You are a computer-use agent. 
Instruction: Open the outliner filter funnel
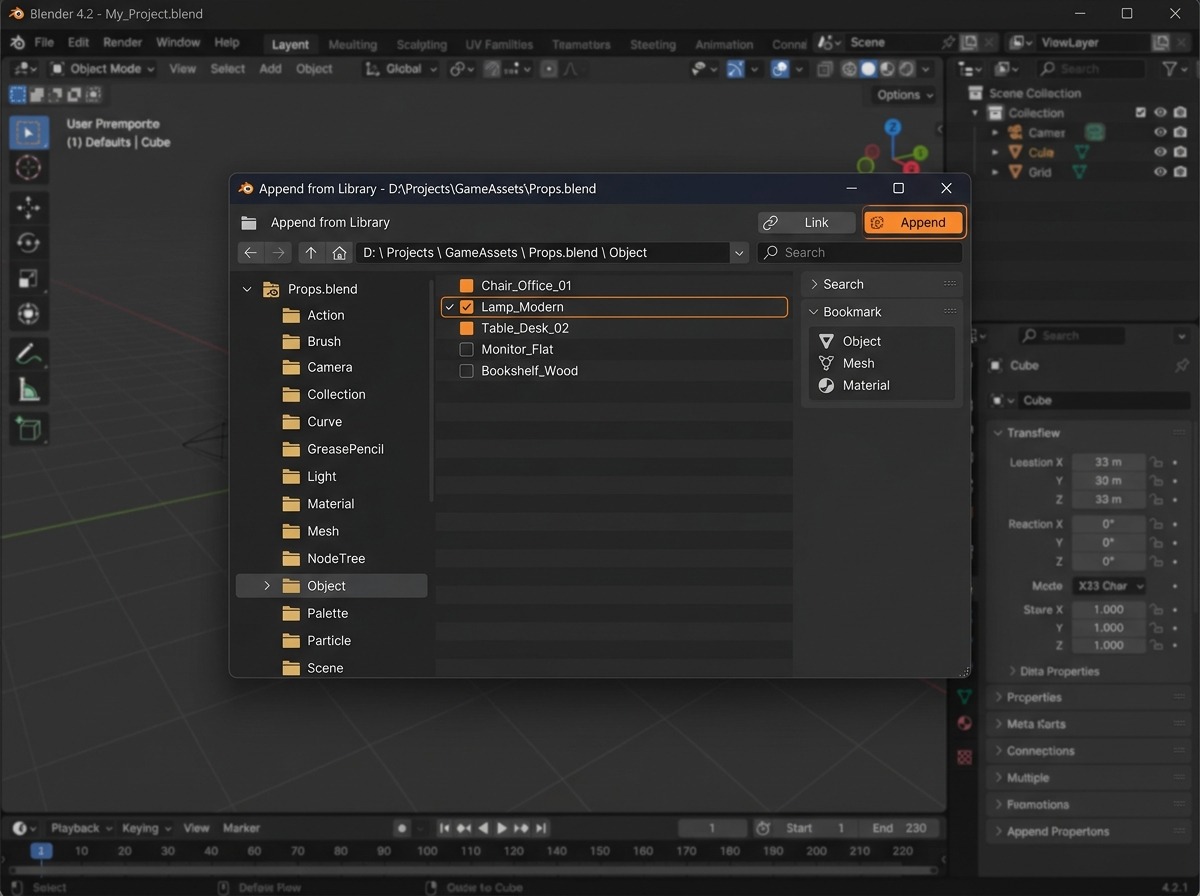(1169, 69)
